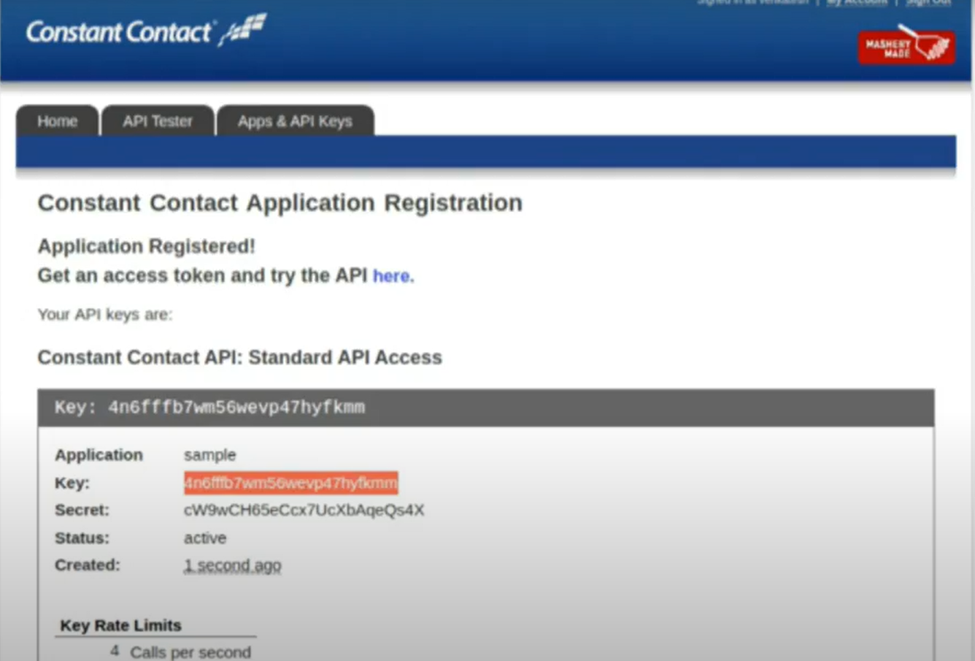Click the gray header bar showing the key
Screen dimensions: 975x661
coord(486,407)
